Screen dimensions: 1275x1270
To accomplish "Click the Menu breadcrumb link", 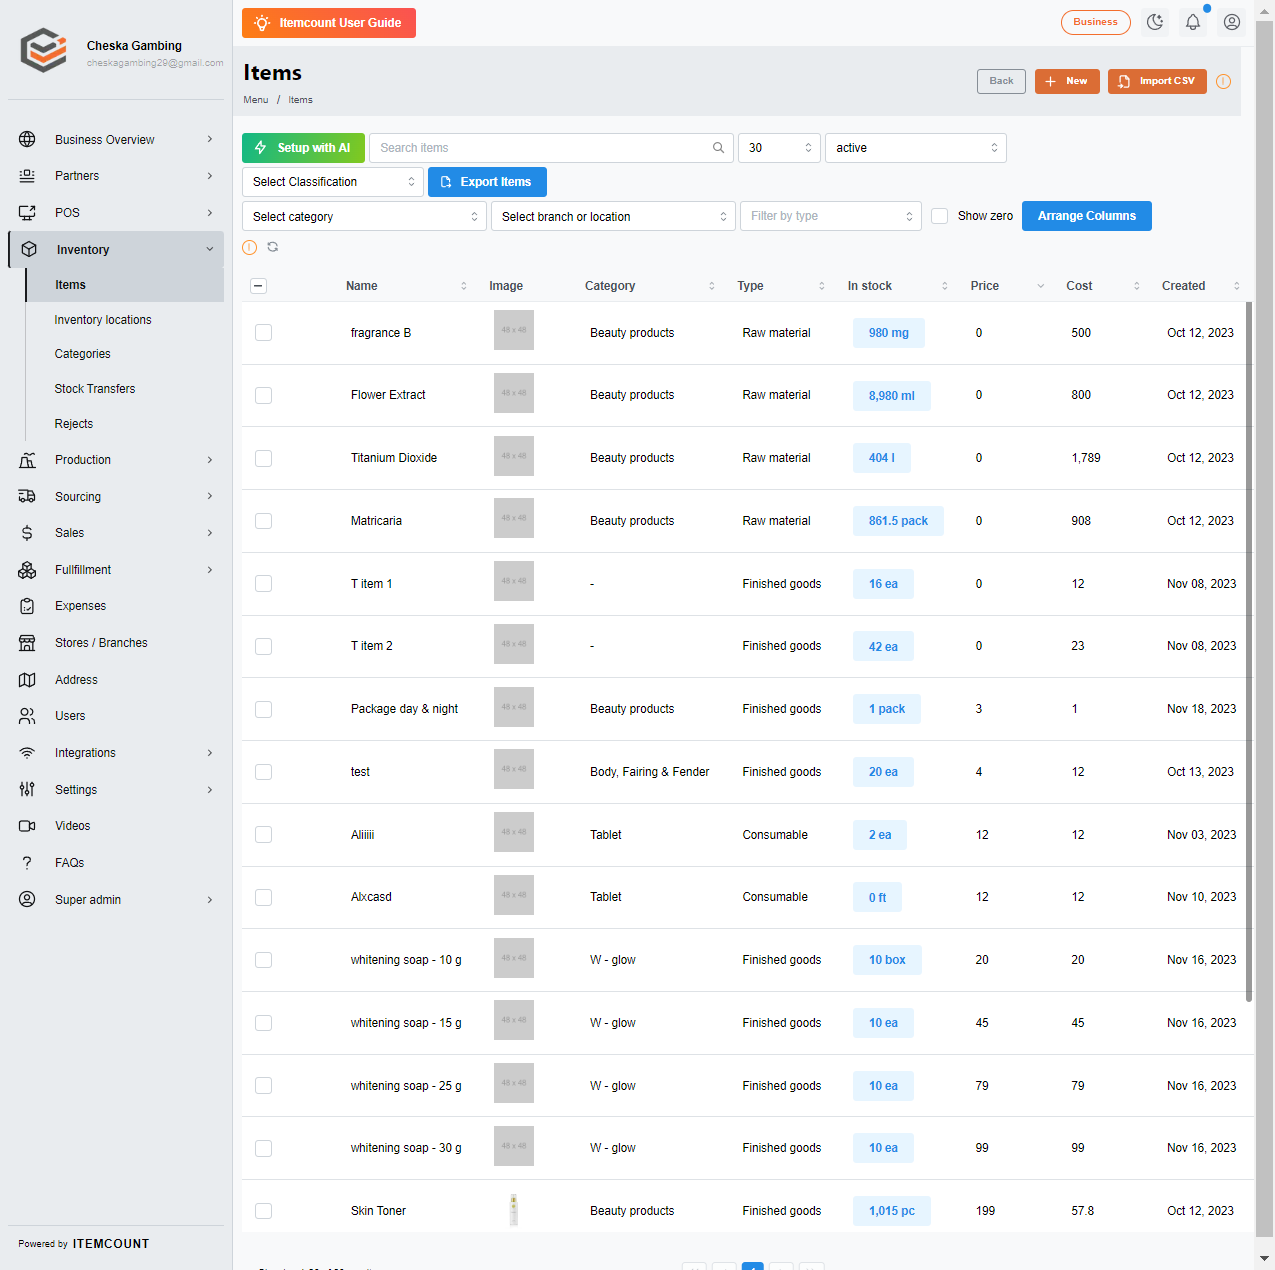I will coord(256,100).
